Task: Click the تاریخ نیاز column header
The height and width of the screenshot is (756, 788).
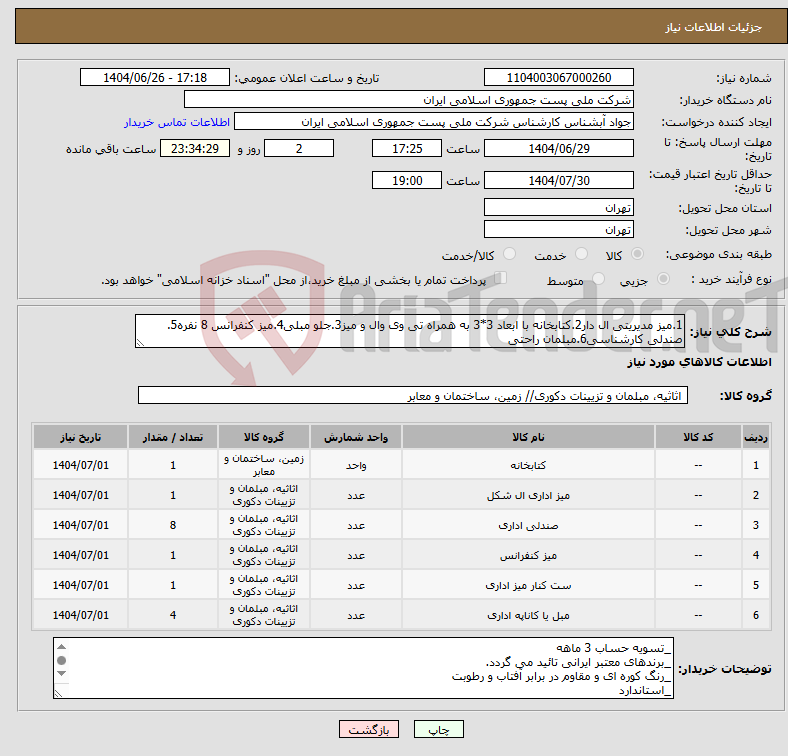Action: (80, 437)
